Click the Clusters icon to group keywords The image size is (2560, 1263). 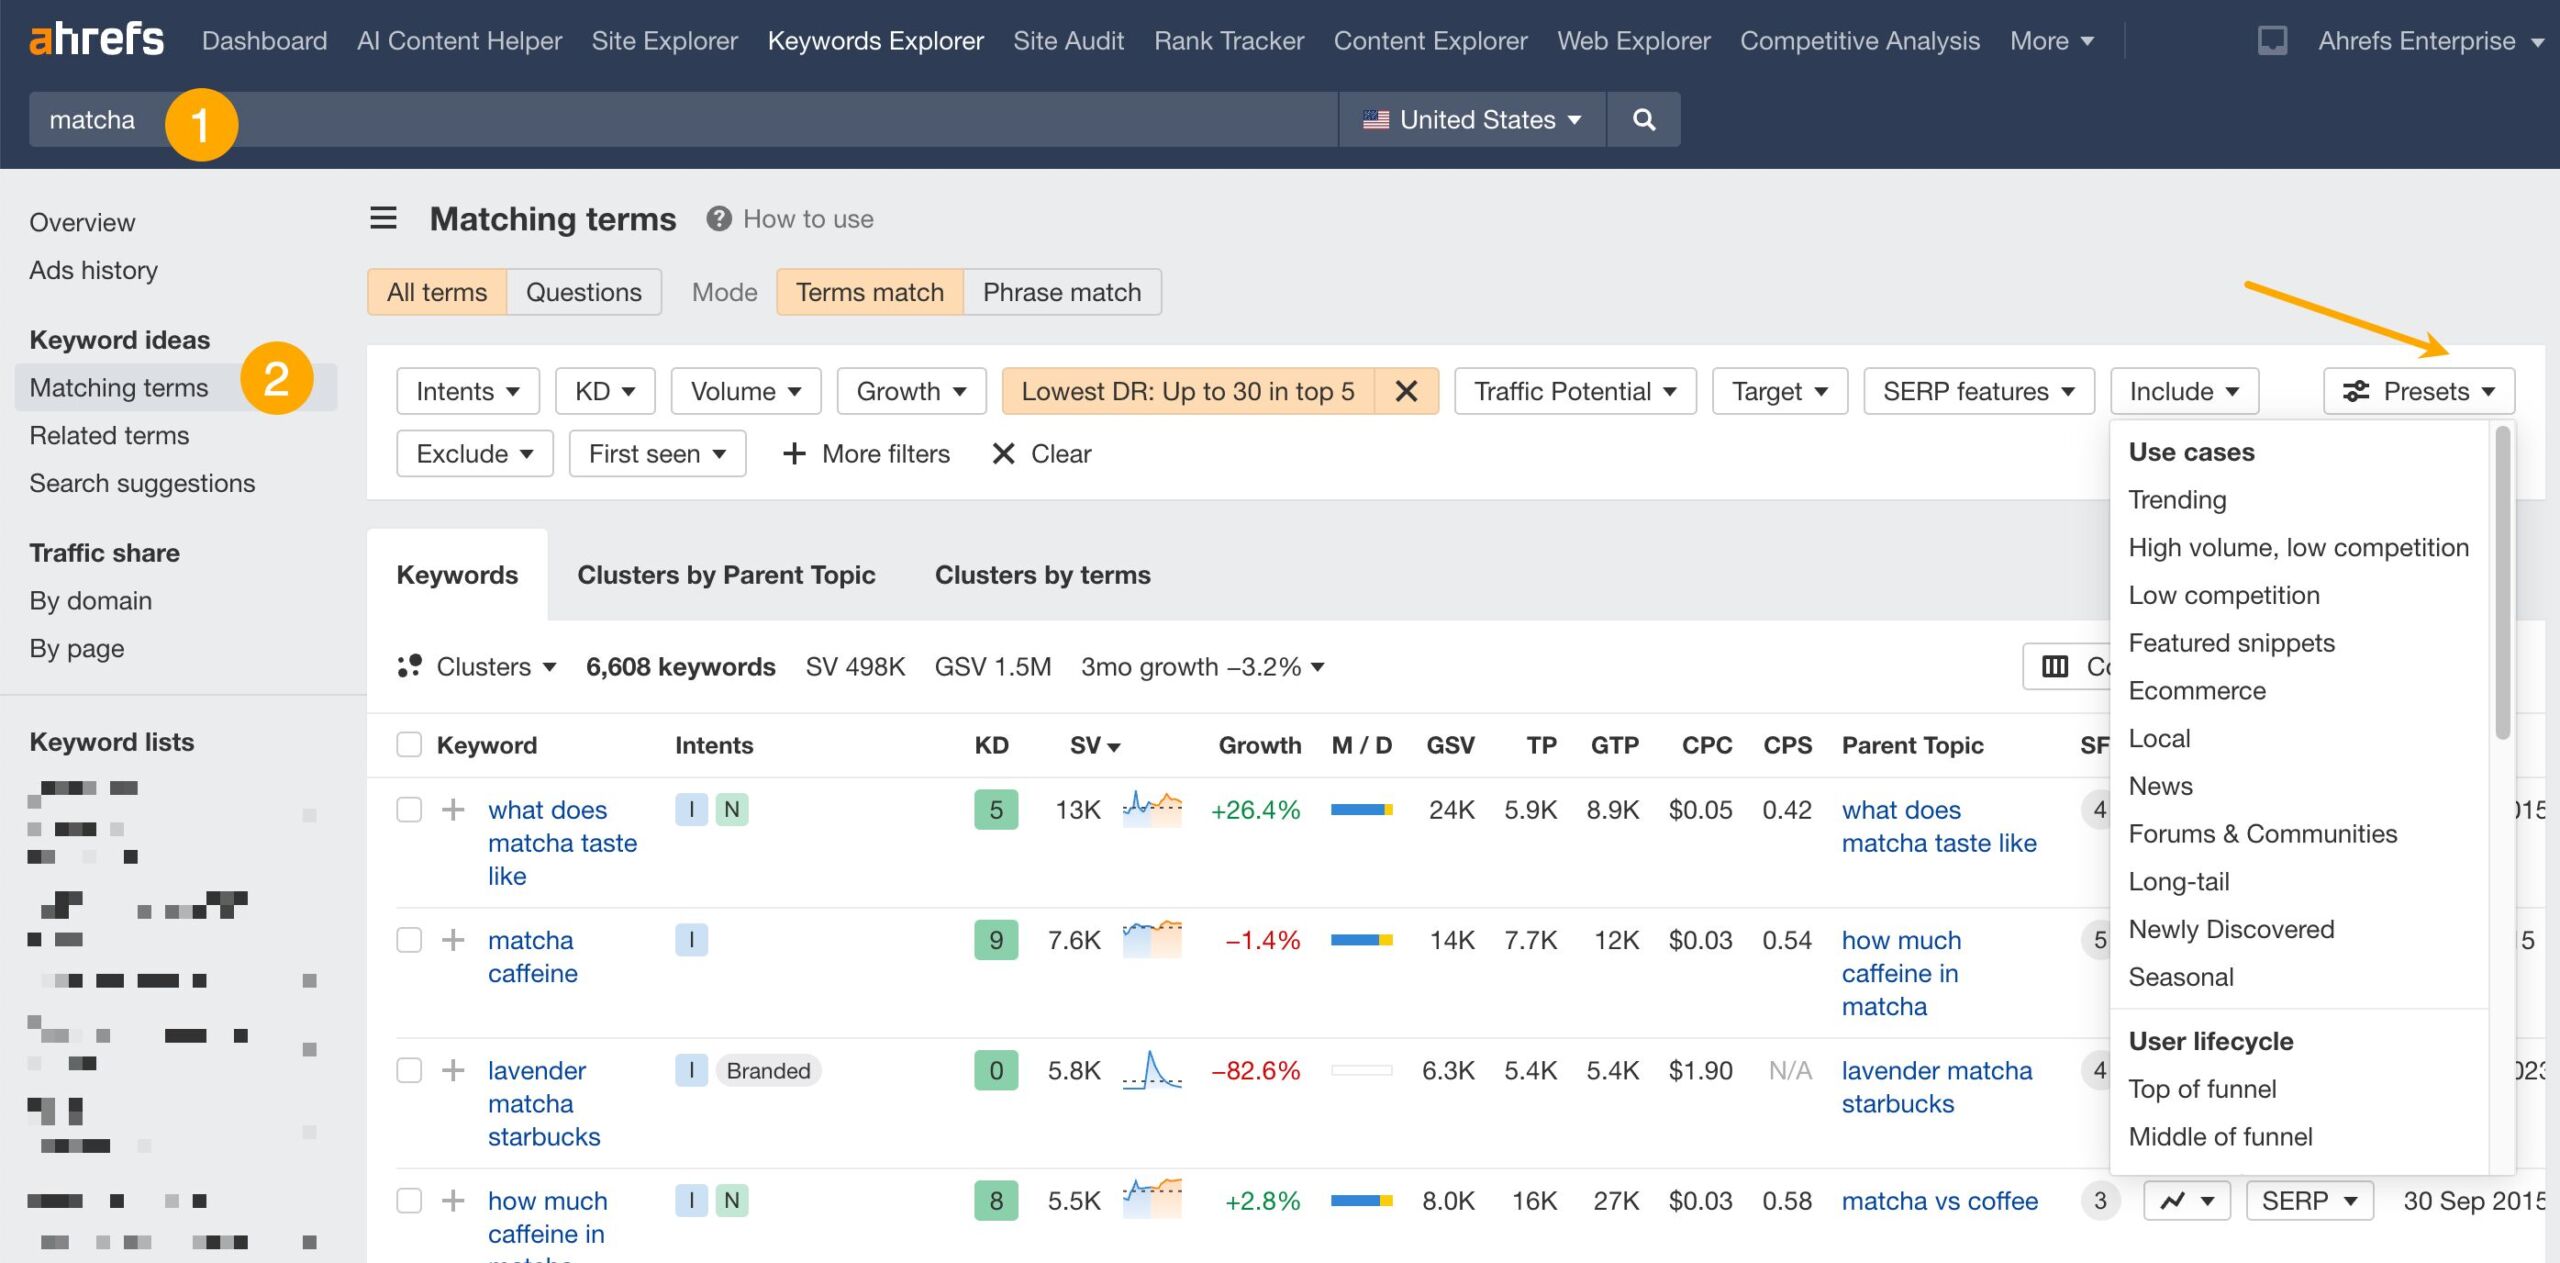click(405, 666)
